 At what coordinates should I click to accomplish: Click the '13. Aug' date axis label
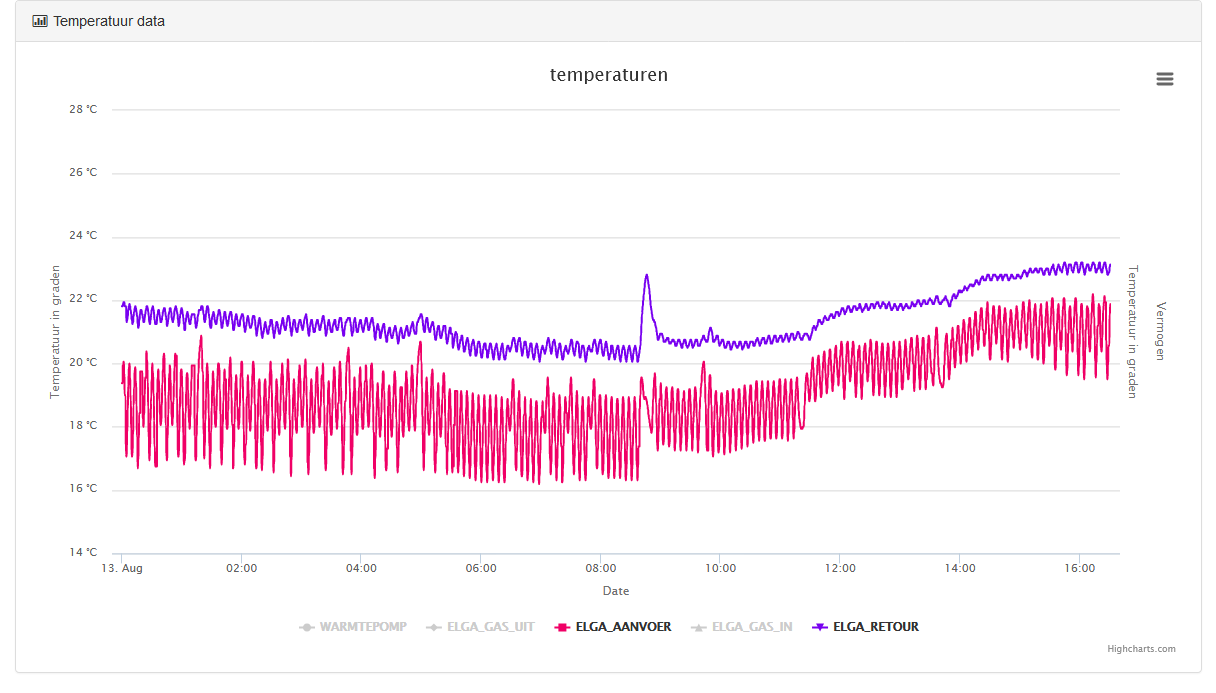point(122,568)
